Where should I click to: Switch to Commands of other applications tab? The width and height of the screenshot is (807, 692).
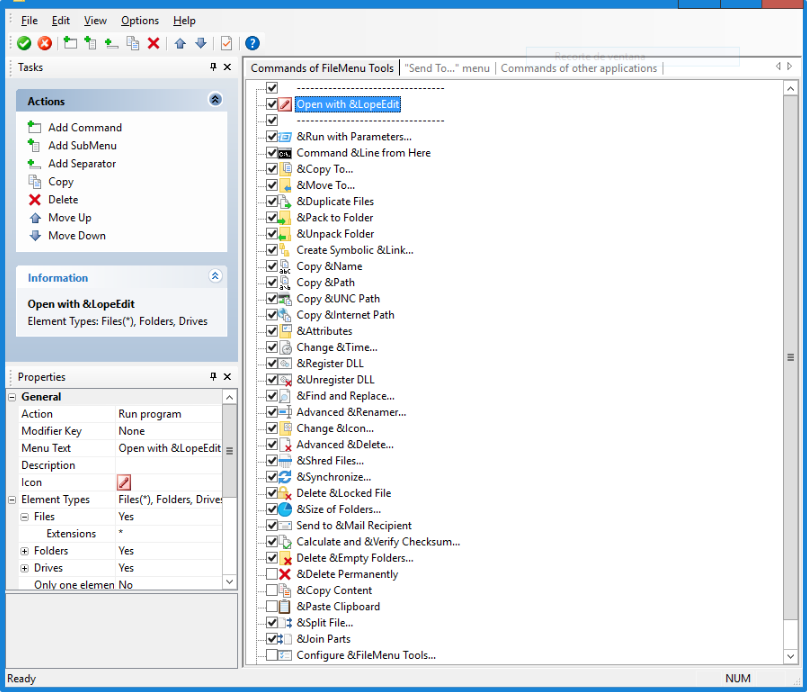pos(579,68)
